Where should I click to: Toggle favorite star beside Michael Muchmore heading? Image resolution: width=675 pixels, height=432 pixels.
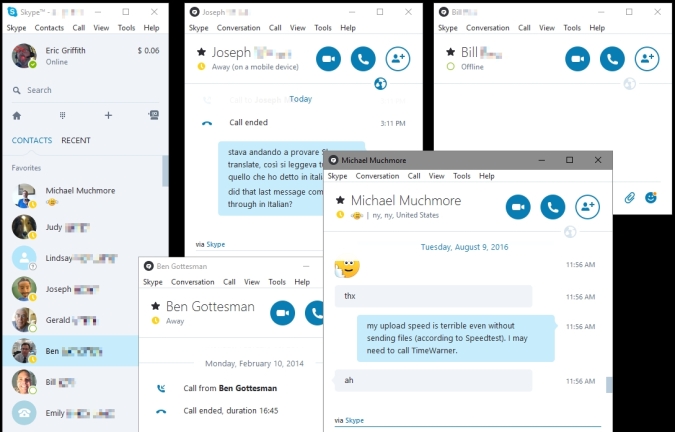point(340,200)
